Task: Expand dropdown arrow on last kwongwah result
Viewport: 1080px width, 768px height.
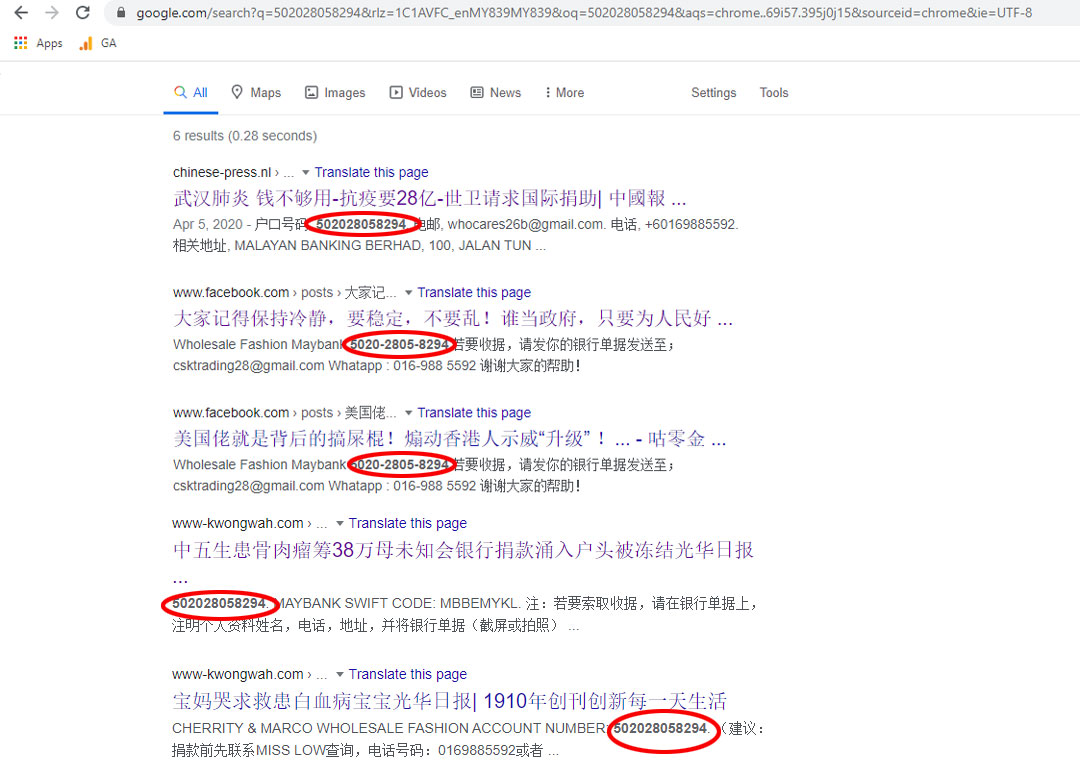Action: point(340,674)
